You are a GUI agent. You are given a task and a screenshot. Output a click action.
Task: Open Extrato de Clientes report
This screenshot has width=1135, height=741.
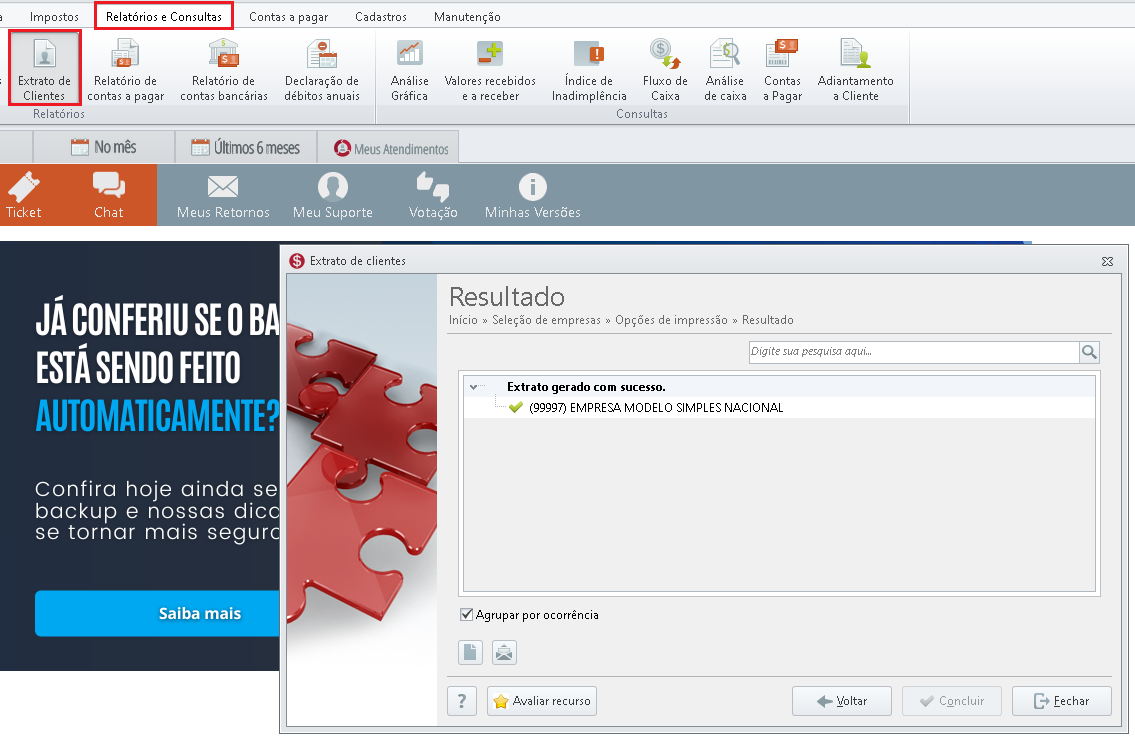click(44, 68)
